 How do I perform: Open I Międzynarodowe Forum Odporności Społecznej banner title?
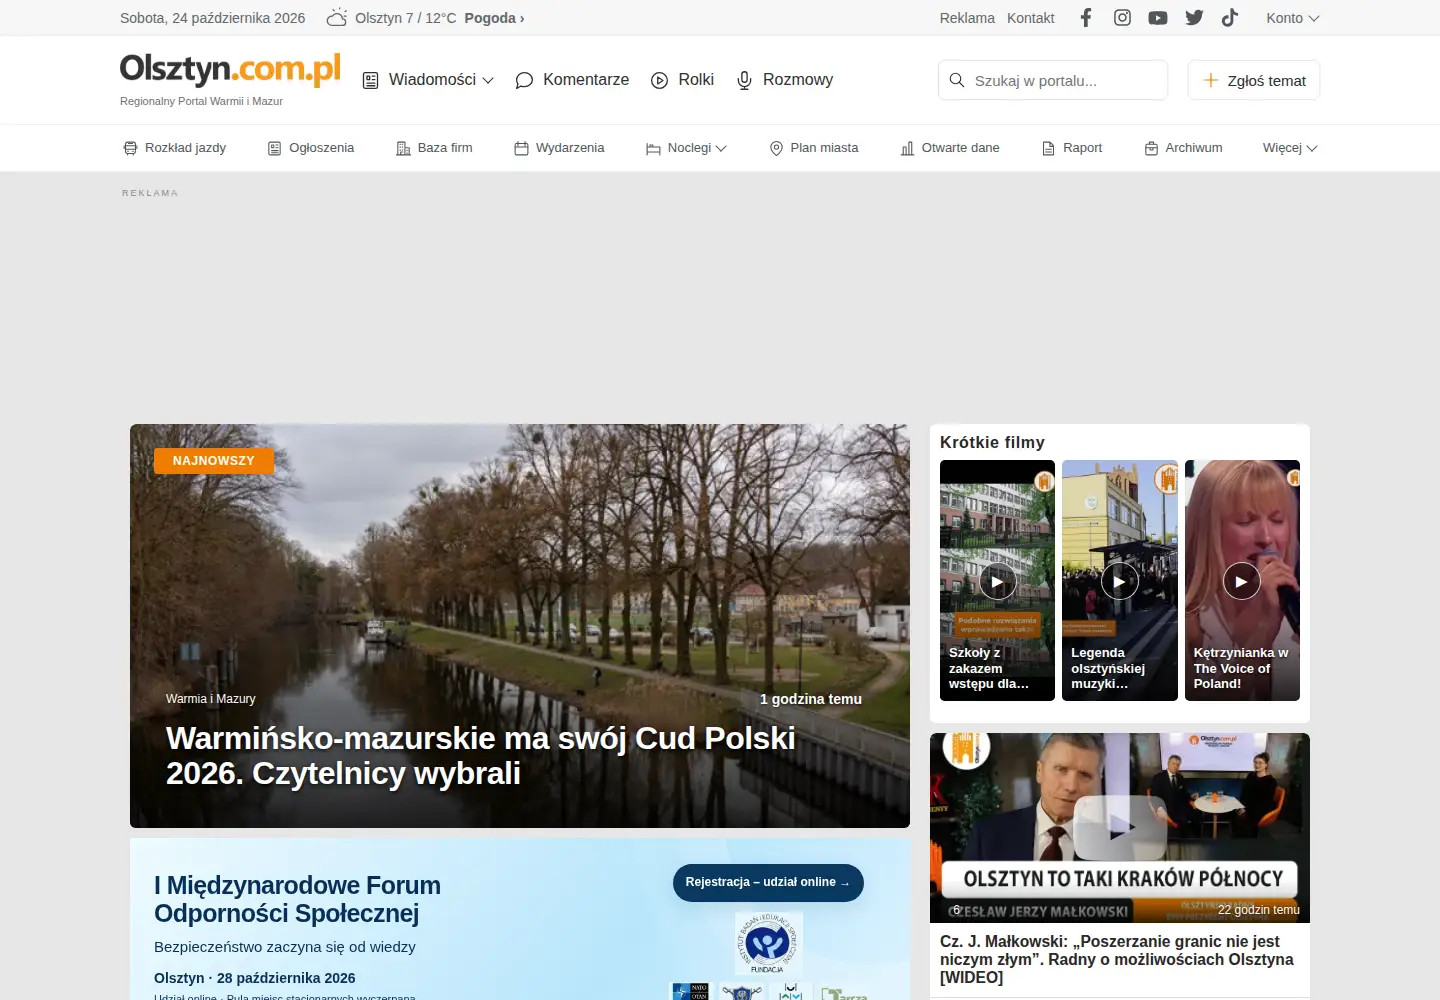point(297,899)
